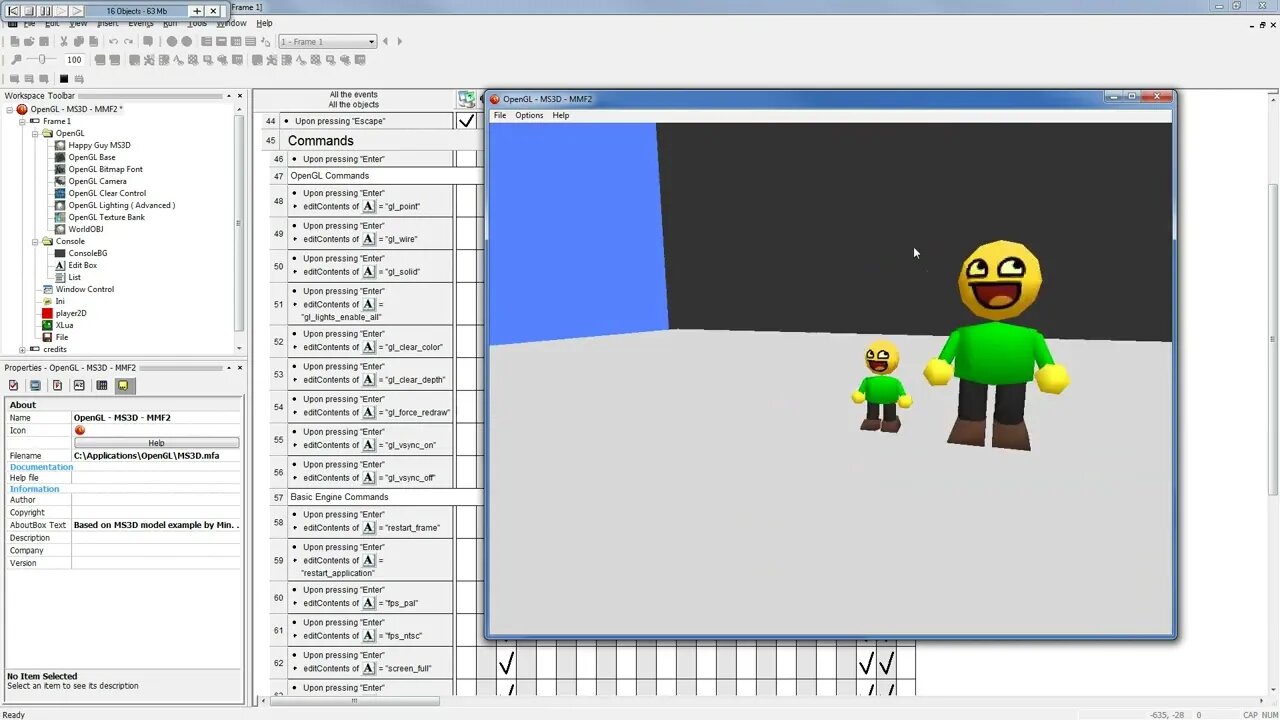Open the Help menu in OpenGL window

pos(561,115)
